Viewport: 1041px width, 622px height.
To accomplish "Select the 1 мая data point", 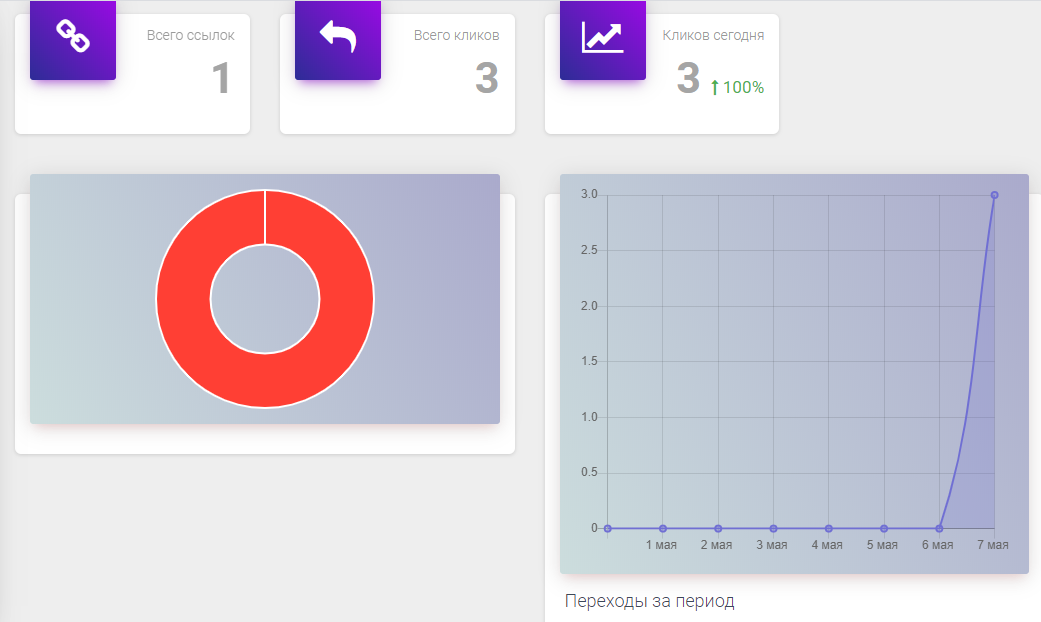I will 662,528.
